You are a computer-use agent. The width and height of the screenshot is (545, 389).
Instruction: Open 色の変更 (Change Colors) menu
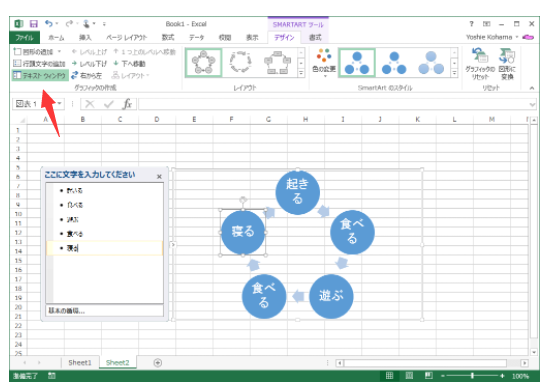pyautogui.click(x=324, y=63)
